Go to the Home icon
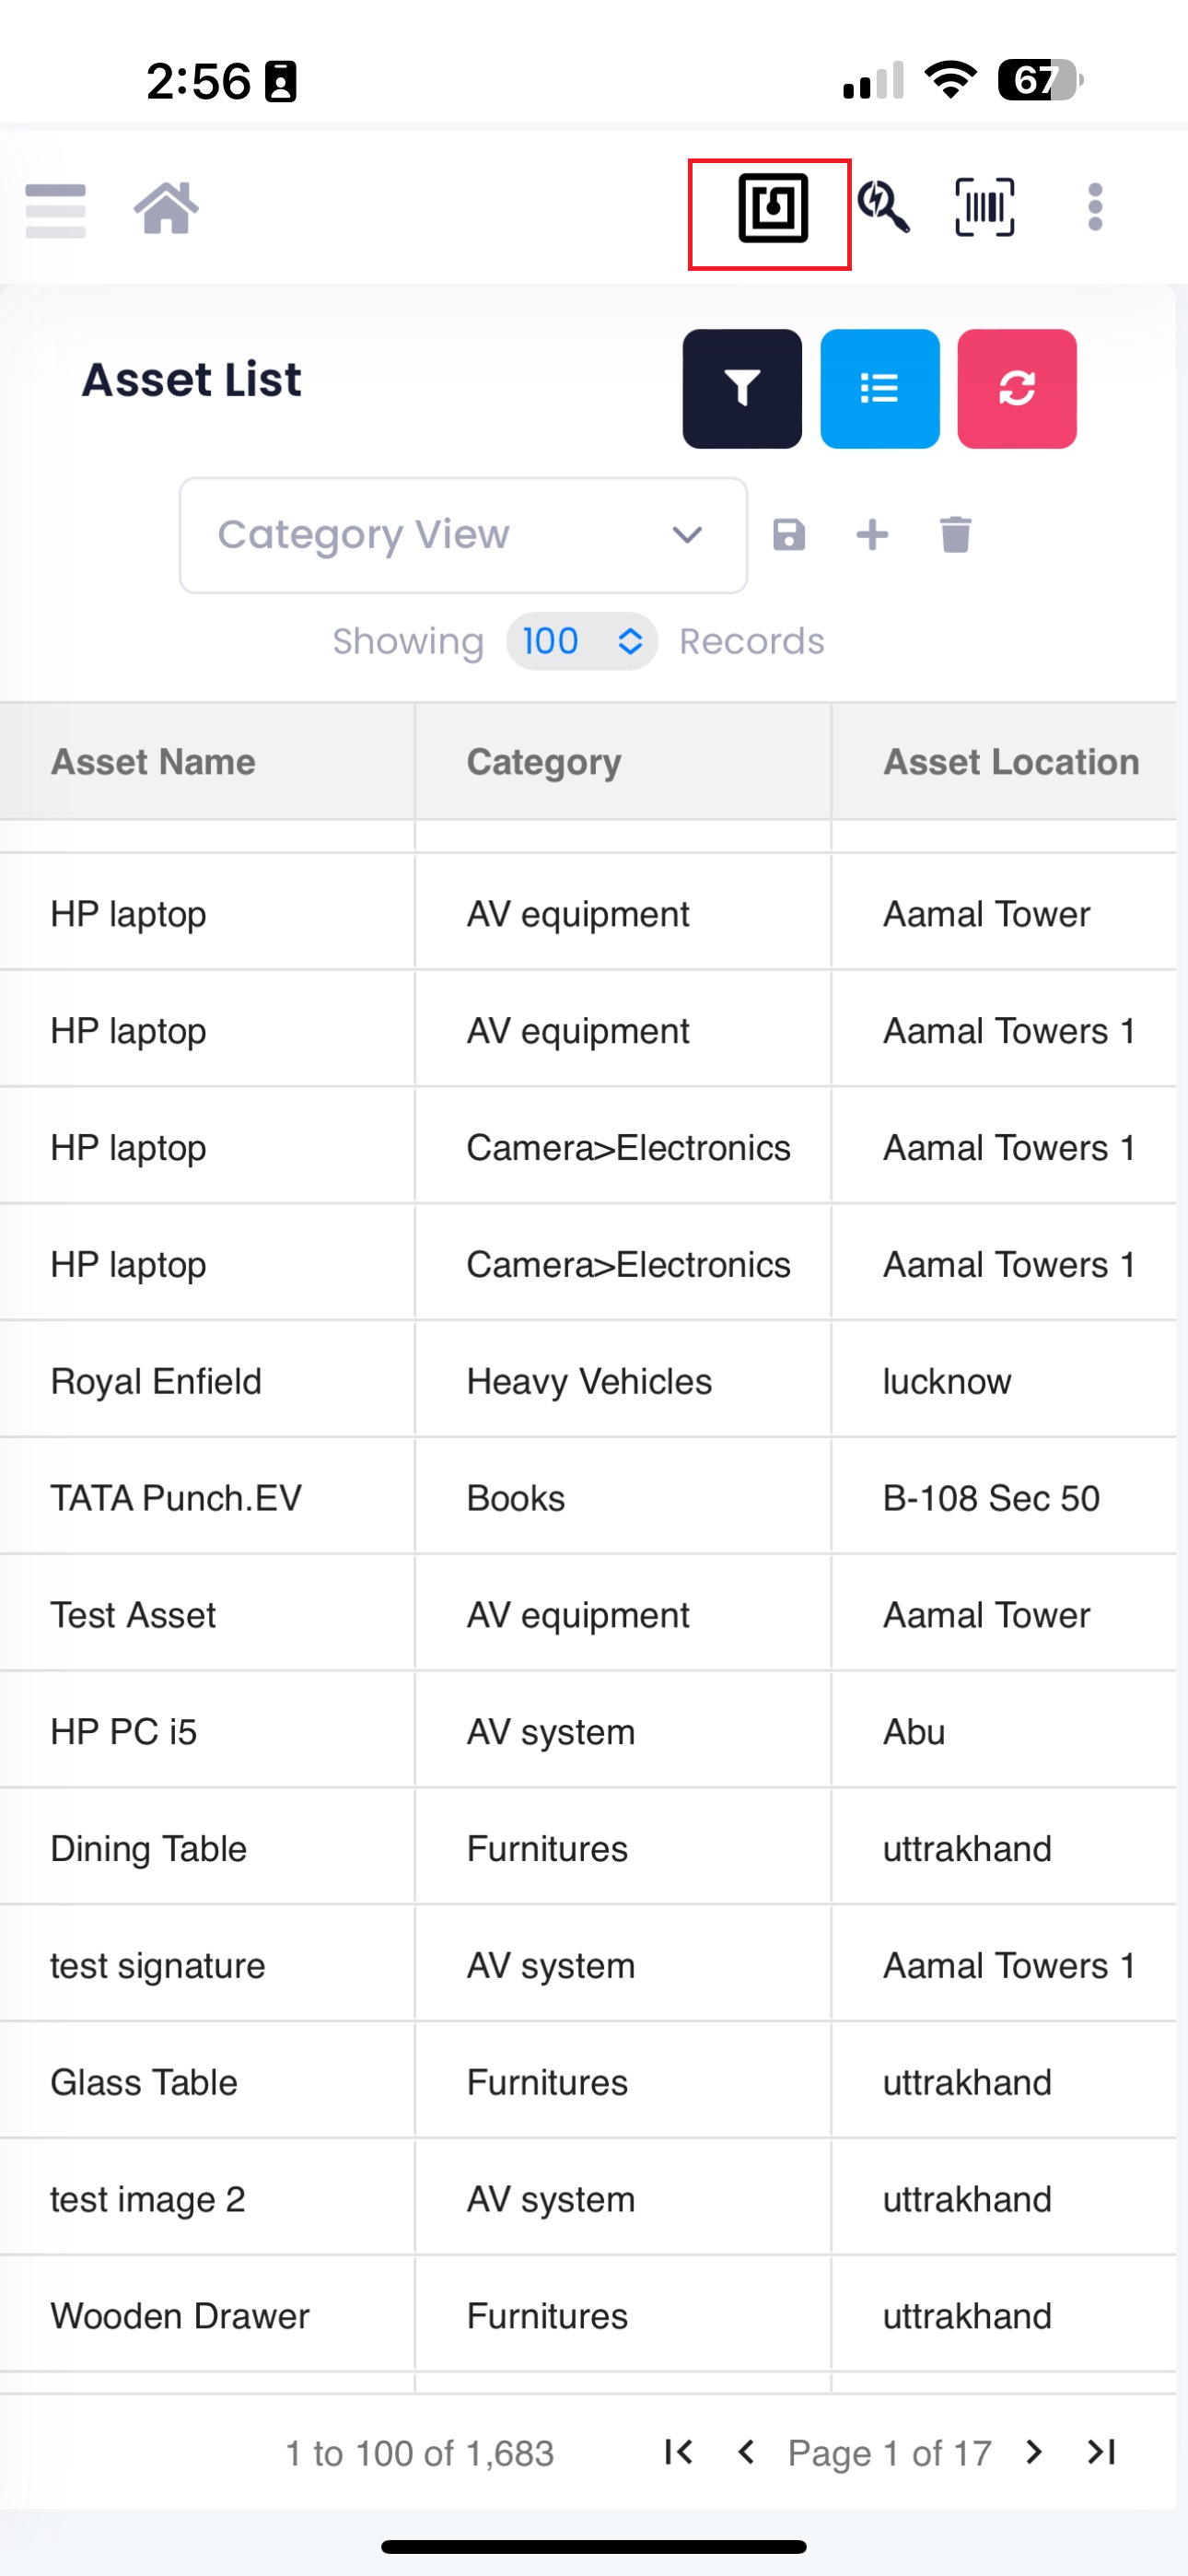 (166, 208)
